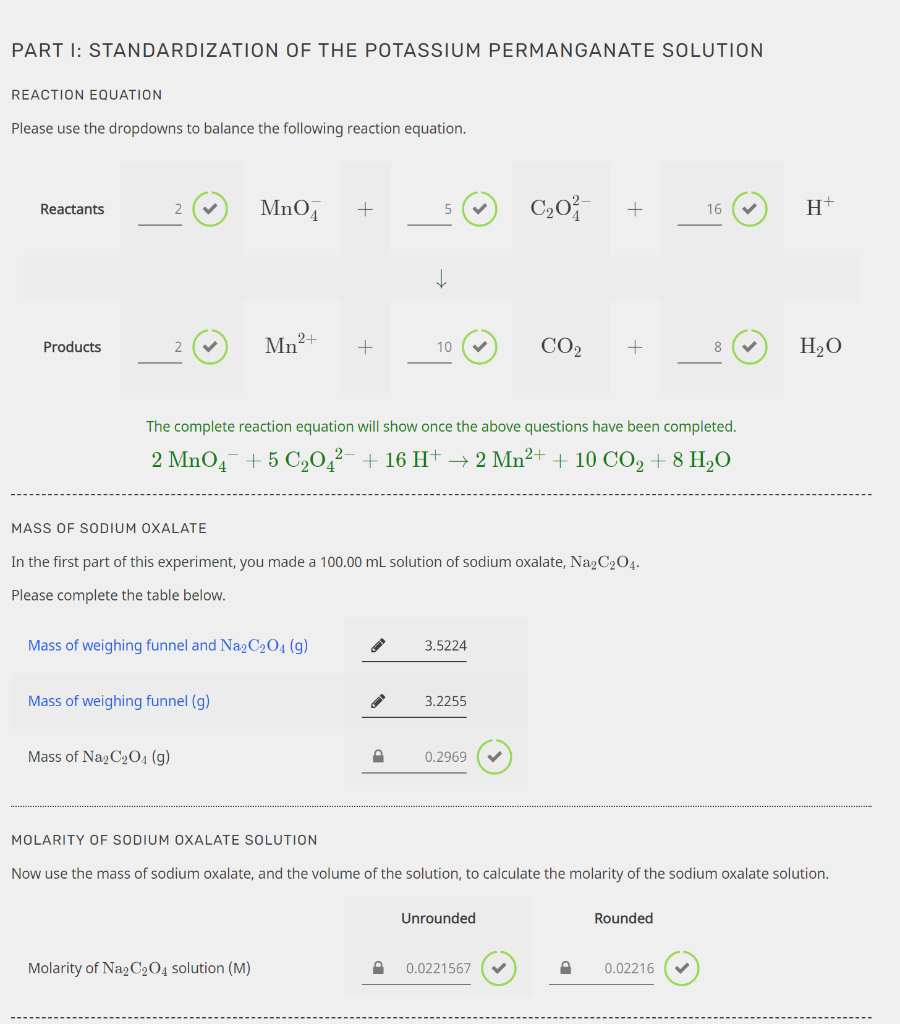This screenshot has width=900, height=1024.
Task: Toggle the checkmark for H2O coefficient 8
Action: click(750, 346)
